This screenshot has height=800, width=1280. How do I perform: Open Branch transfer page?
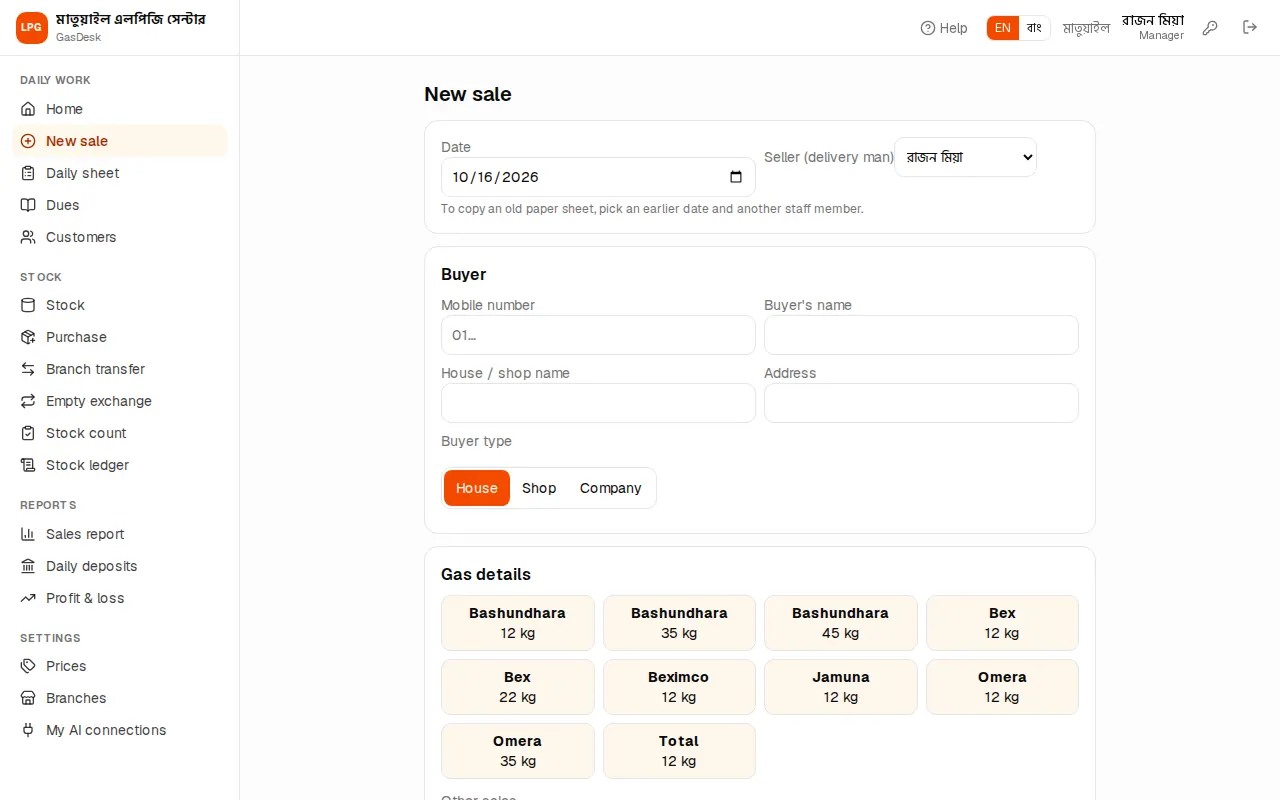[120, 369]
